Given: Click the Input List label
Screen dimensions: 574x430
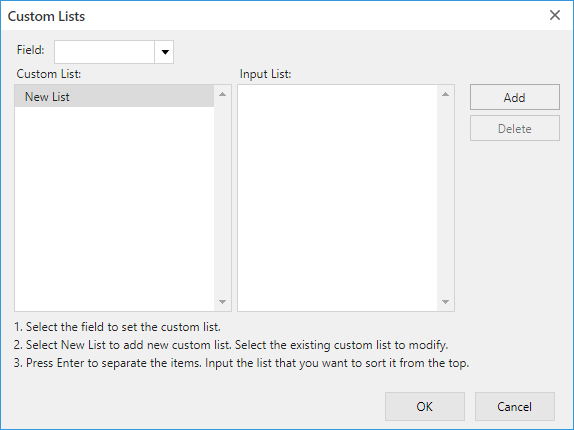Looking at the screenshot, I should 265,74.
